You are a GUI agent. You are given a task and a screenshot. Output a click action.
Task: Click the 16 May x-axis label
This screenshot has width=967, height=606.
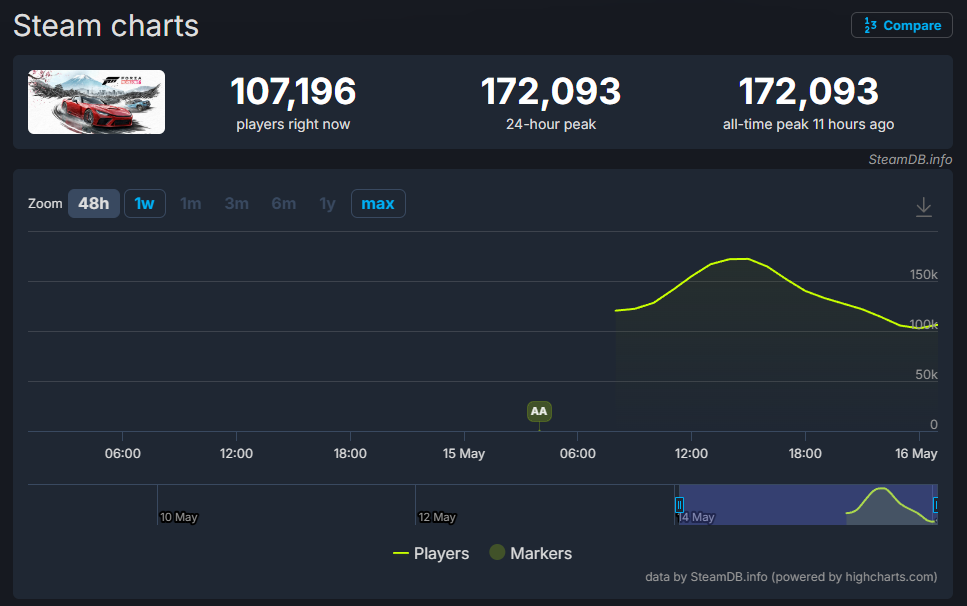916,454
